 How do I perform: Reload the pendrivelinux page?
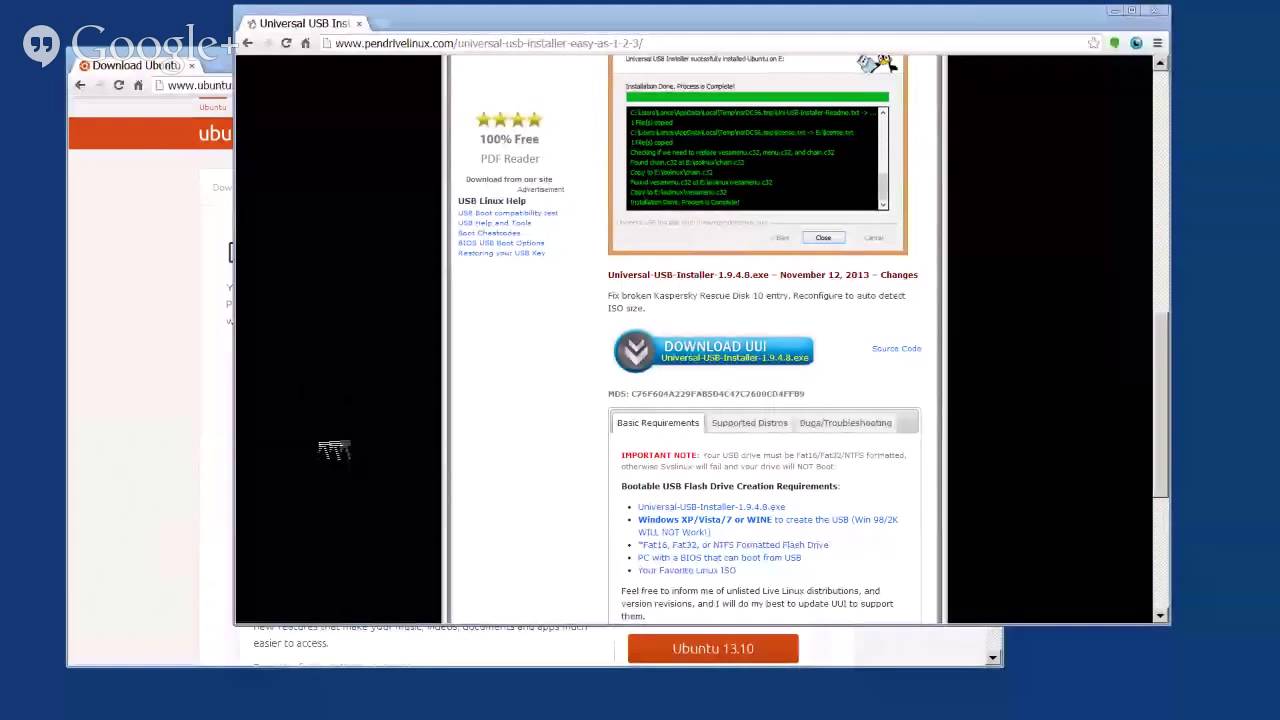[286, 43]
